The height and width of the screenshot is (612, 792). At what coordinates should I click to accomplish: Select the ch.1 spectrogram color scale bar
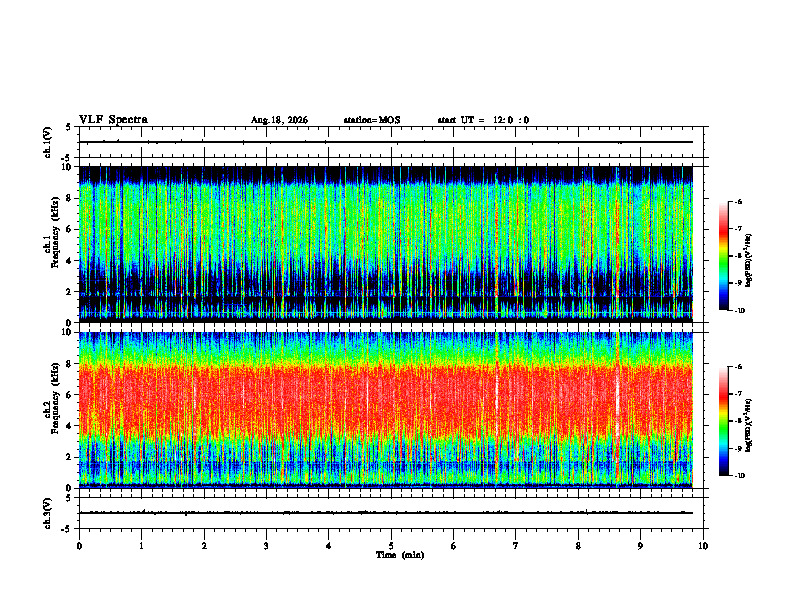click(x=723, y=256)
